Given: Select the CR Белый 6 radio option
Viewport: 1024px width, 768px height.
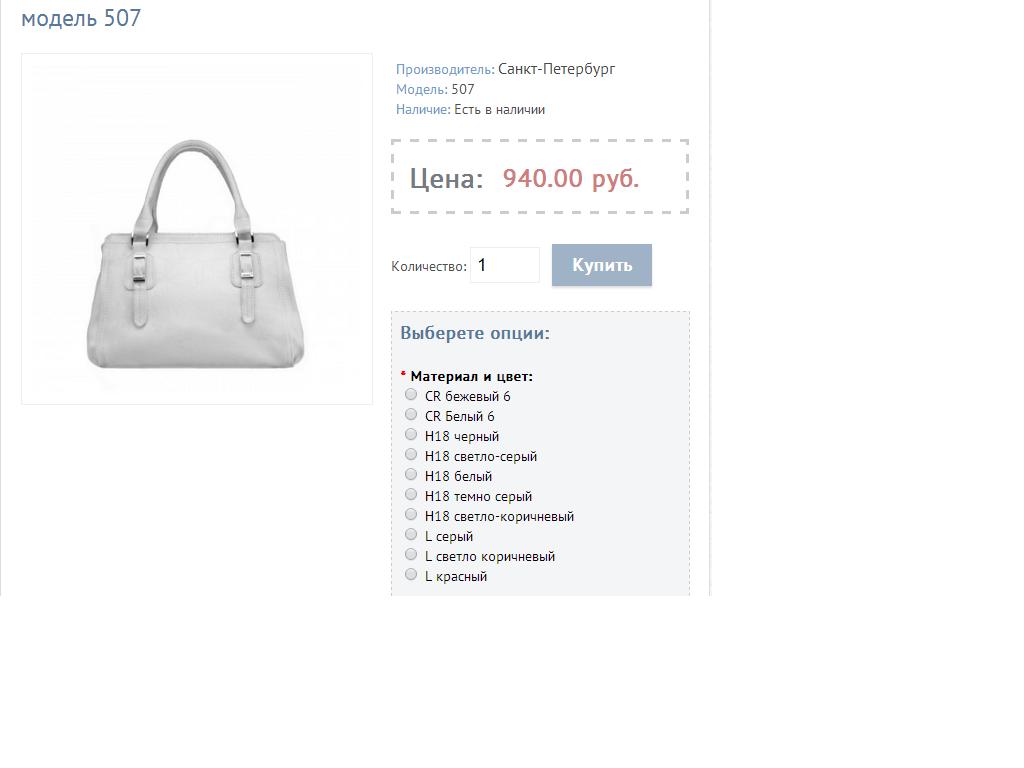Looking at the screenshot, I should click(411, 415).
